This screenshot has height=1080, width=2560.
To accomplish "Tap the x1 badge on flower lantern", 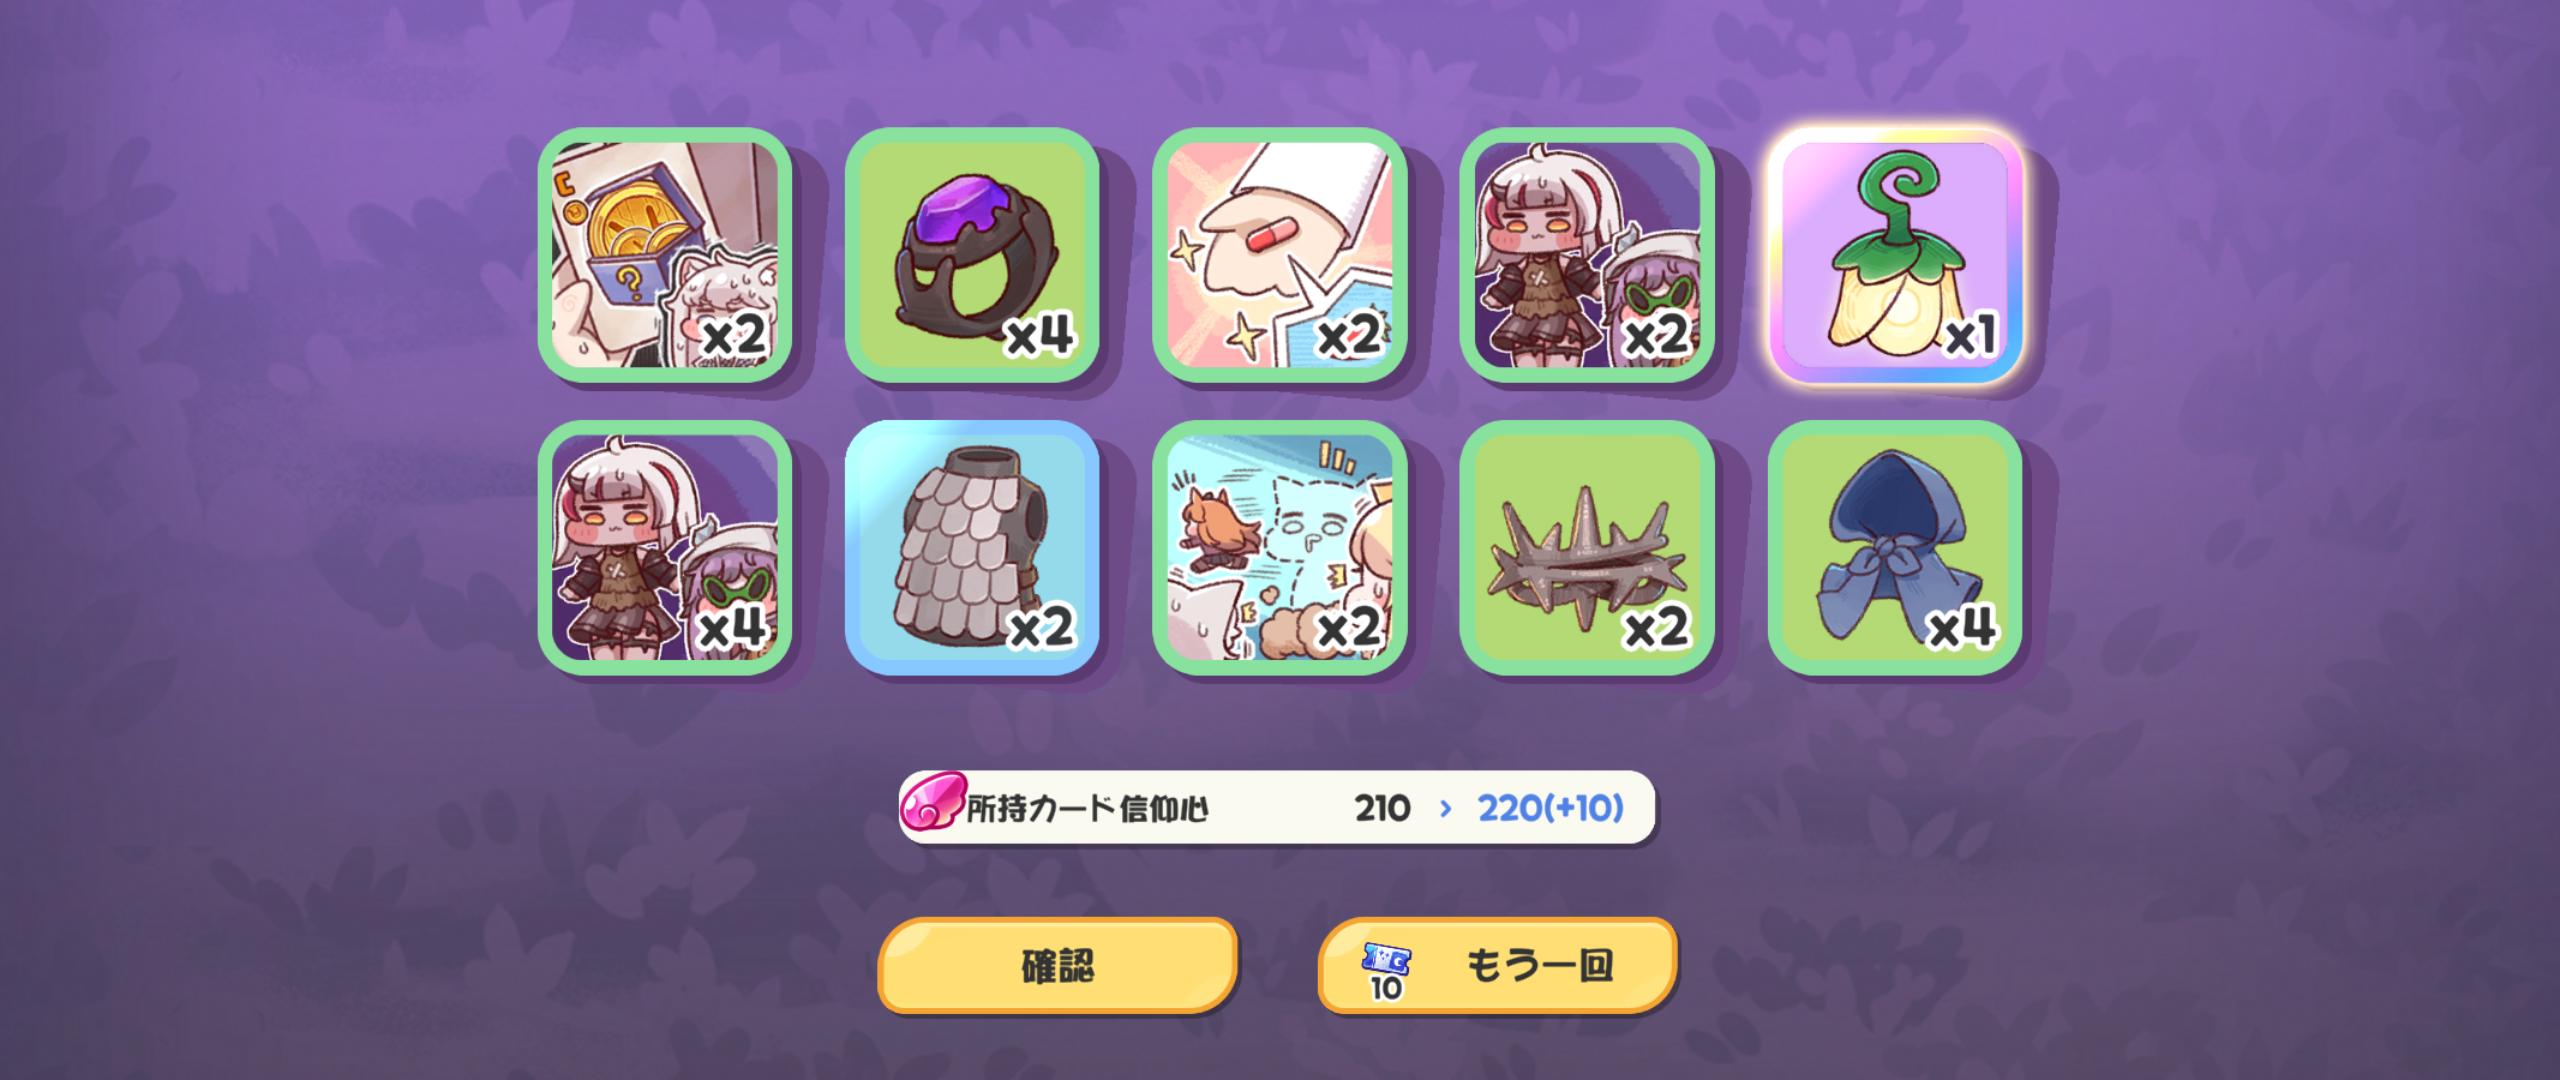I will [x=1970, y=334].
